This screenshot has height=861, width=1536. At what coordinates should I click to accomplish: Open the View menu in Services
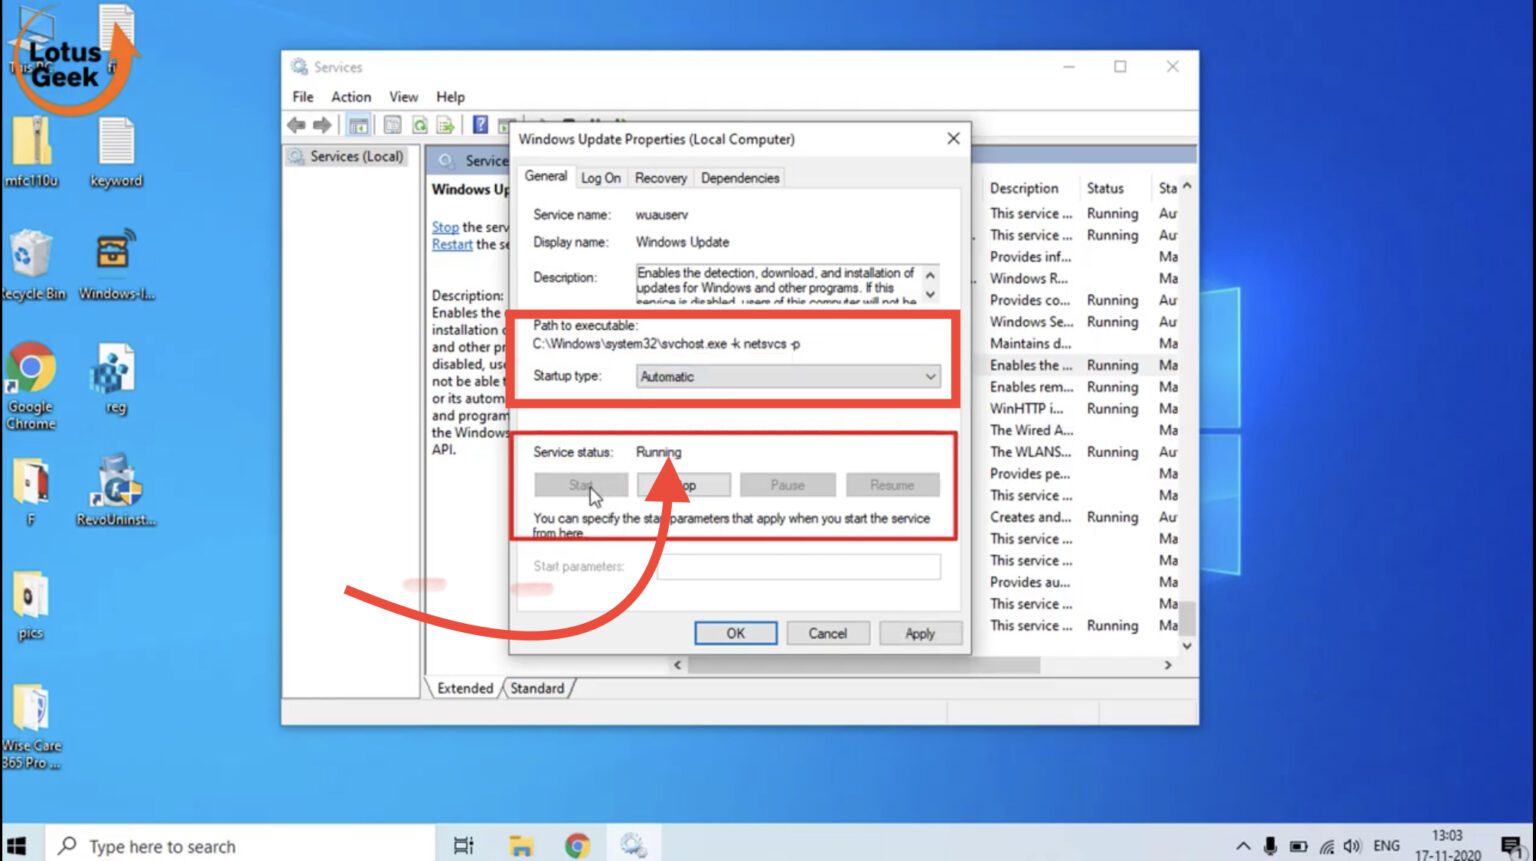404,97
